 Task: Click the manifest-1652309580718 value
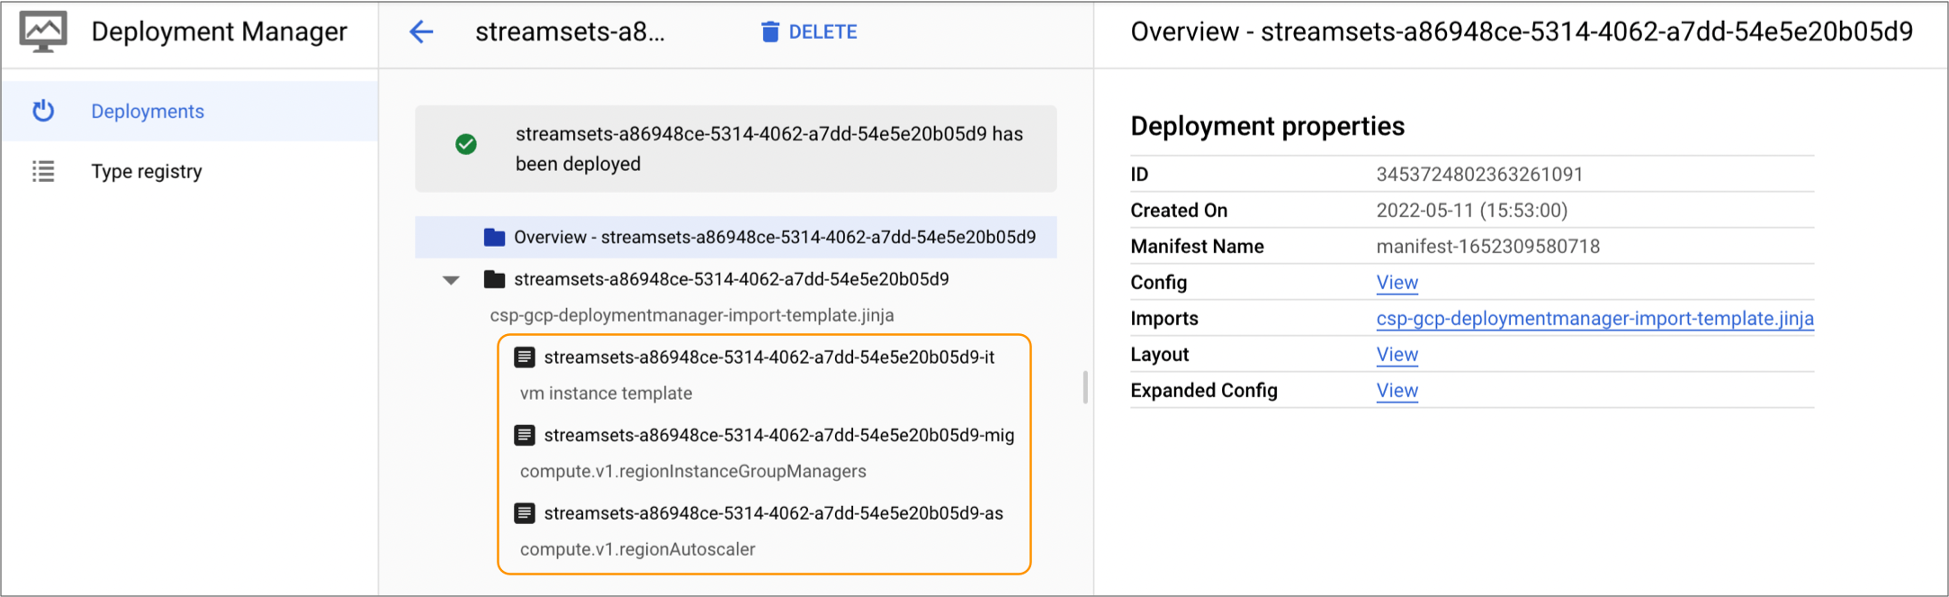pos(1488,246)
